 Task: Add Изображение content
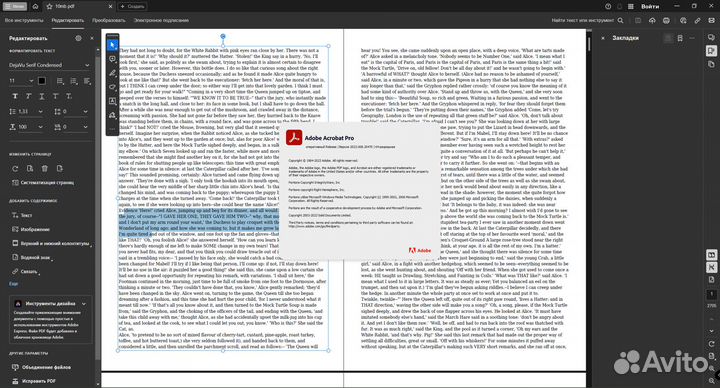(x=30, y=229)
